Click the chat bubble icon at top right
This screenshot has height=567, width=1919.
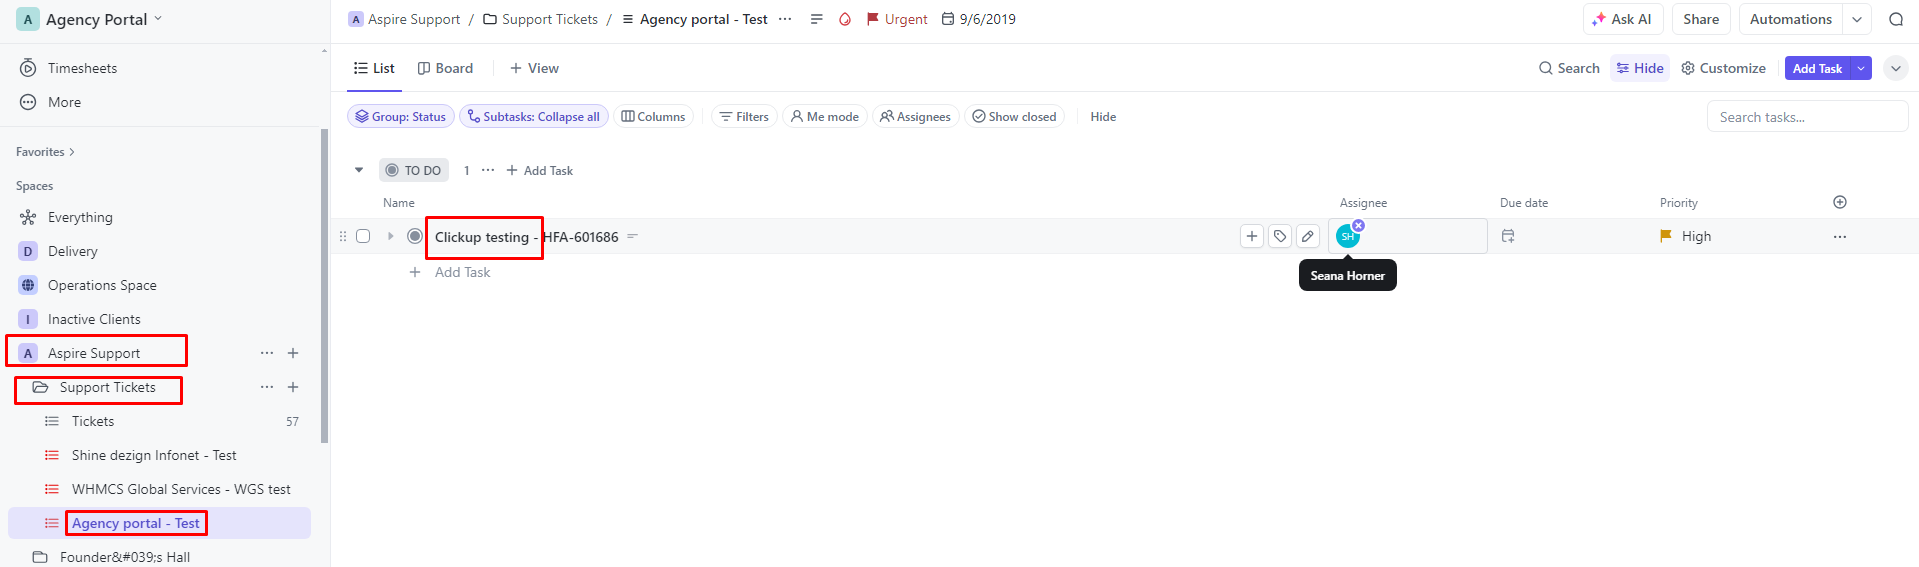[x=1896, y=19]
